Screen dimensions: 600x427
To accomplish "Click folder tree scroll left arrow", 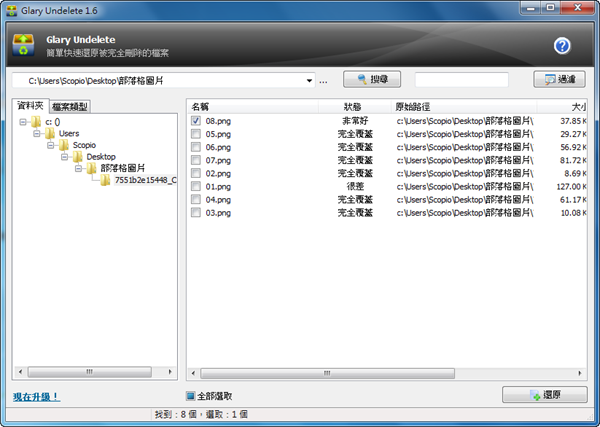I will click(20, 372).
